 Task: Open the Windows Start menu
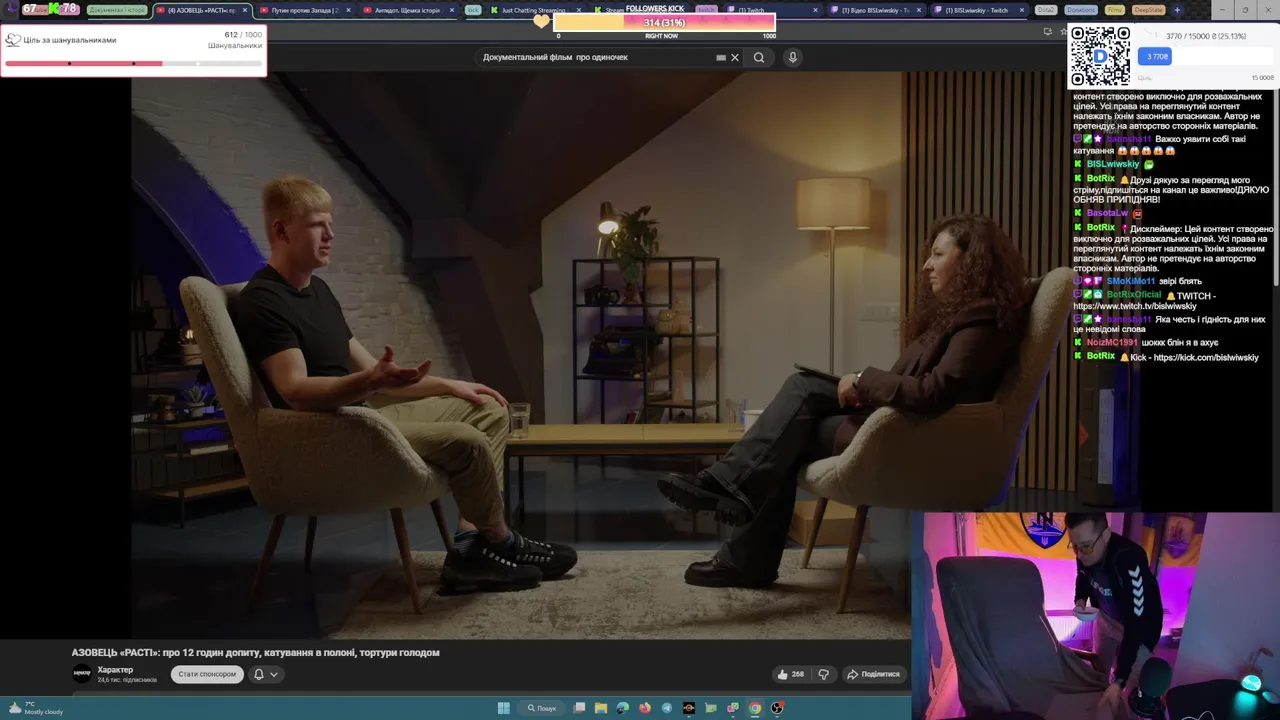[504, 708]
